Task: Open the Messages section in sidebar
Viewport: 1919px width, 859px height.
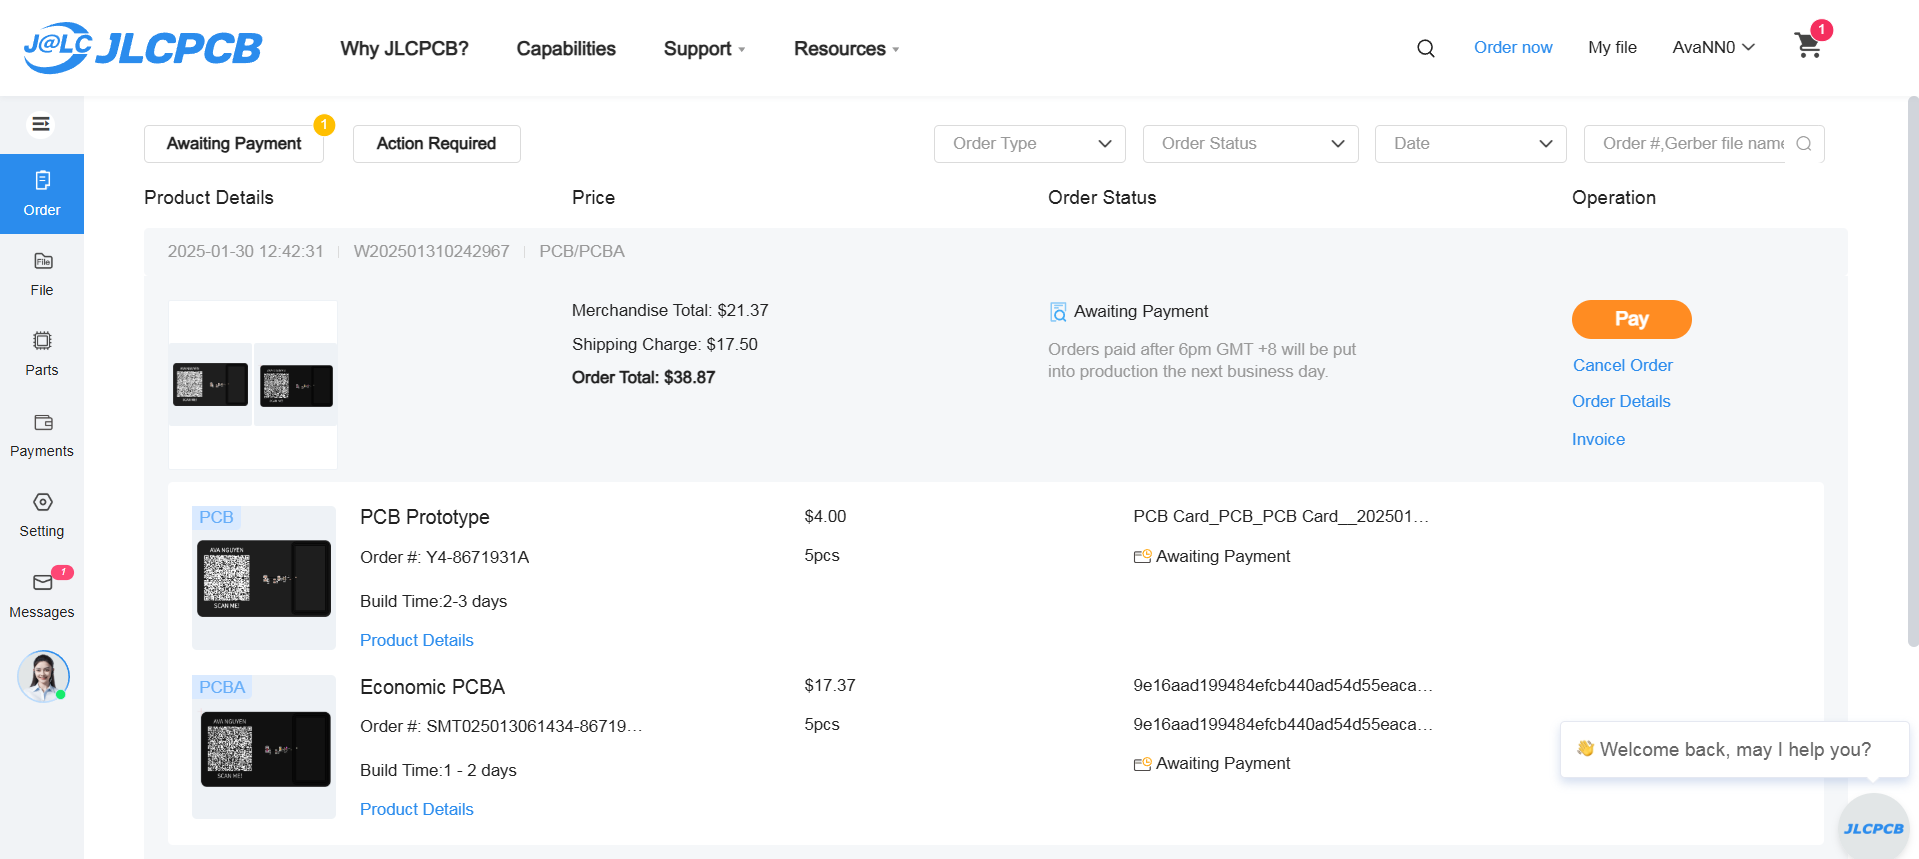Action: 42,595
